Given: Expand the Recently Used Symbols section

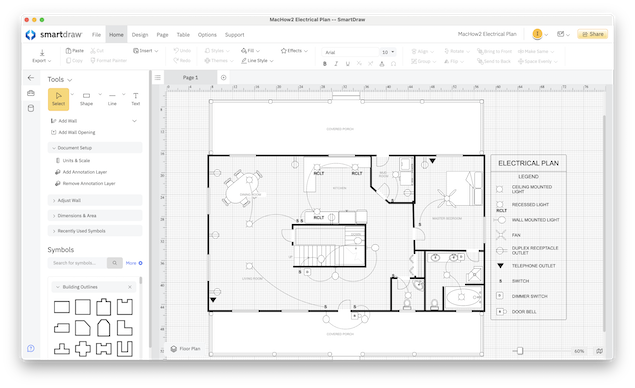Looking at the screenshot, I should click(x=95, y=231).
